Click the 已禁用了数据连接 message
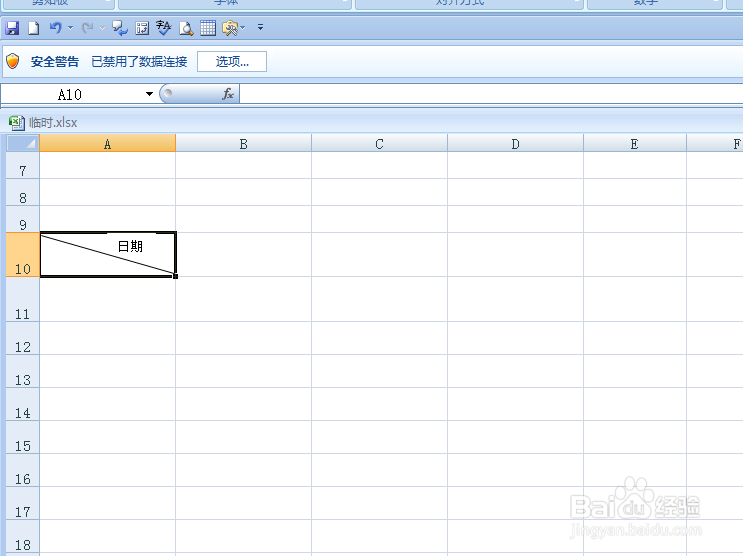Viewport: 743px width, 556px height. click(139, 62)
